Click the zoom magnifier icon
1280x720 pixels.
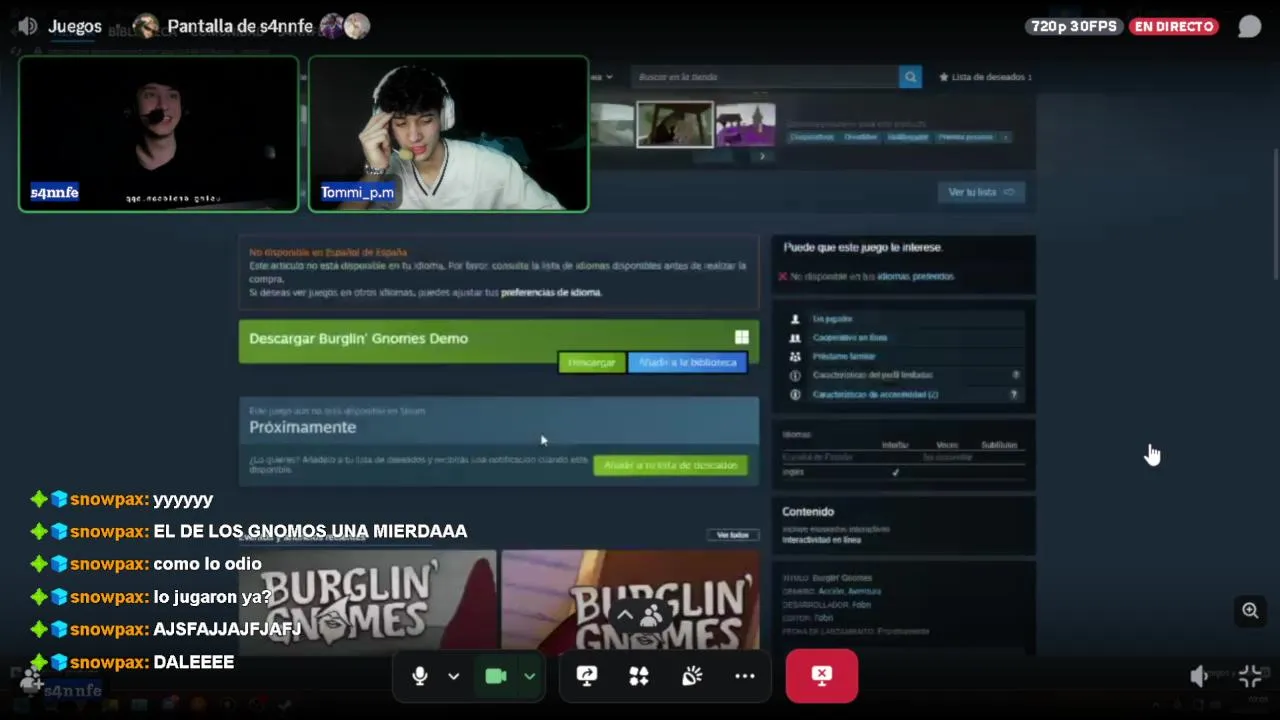click(x=1250, y=610)
